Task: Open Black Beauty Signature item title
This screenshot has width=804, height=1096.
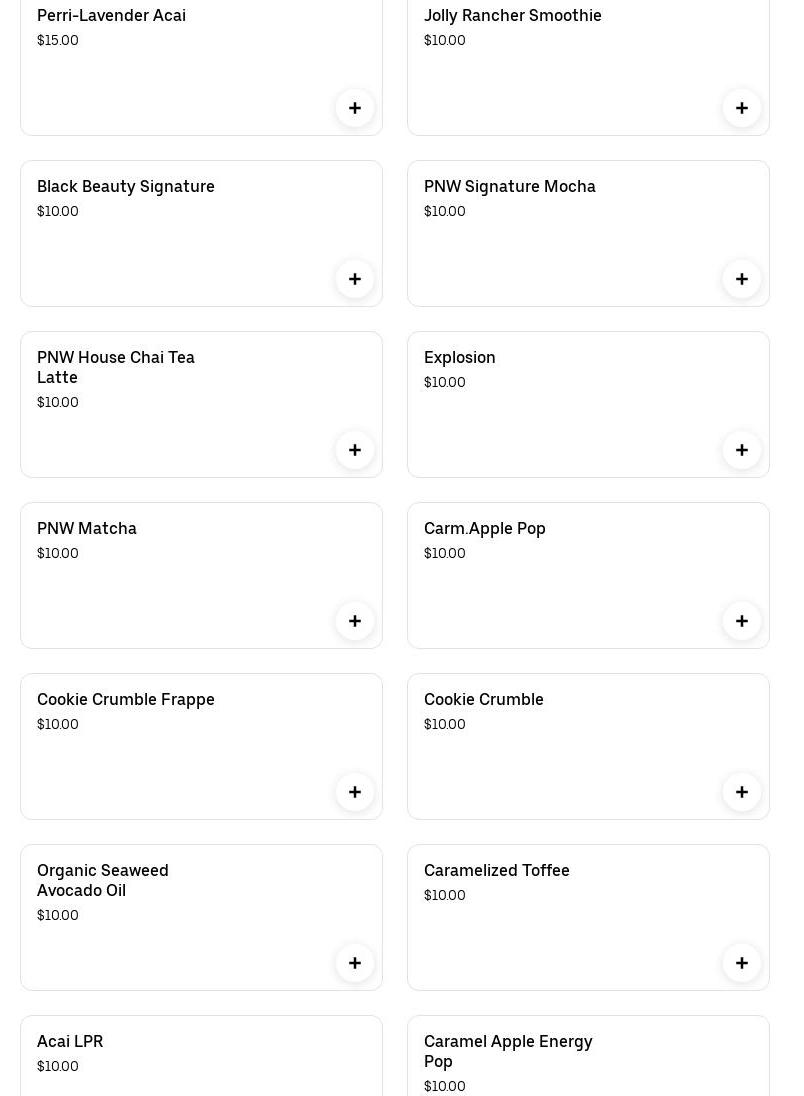Action: [126, 187]
